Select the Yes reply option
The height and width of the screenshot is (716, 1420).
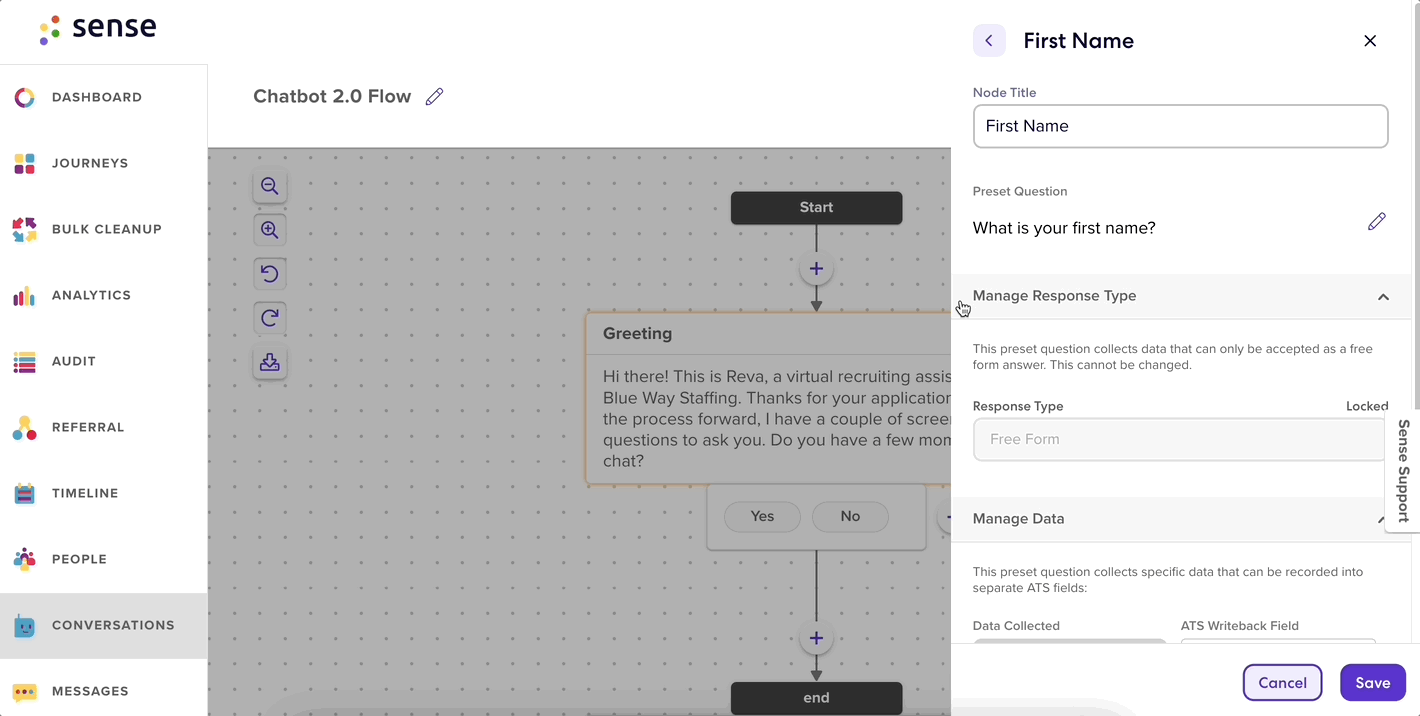[x=762, y=517]
